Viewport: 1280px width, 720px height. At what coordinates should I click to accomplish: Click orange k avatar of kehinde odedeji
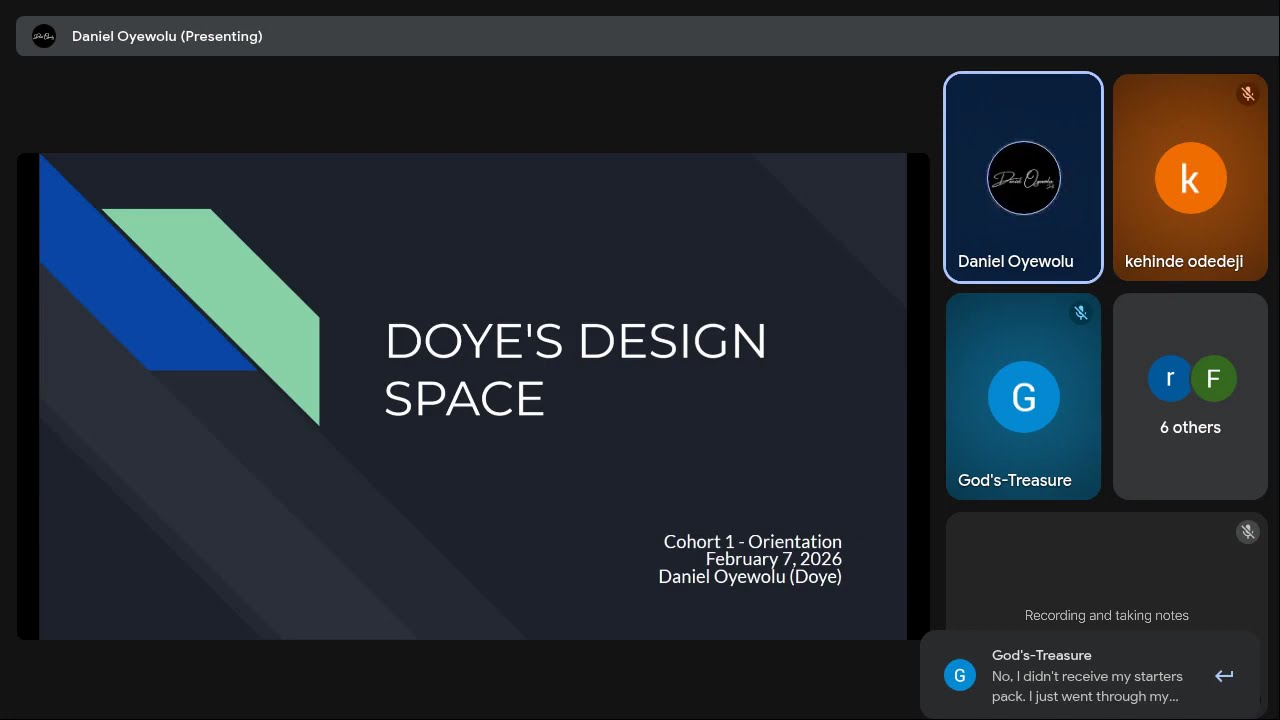point(1190,178)
